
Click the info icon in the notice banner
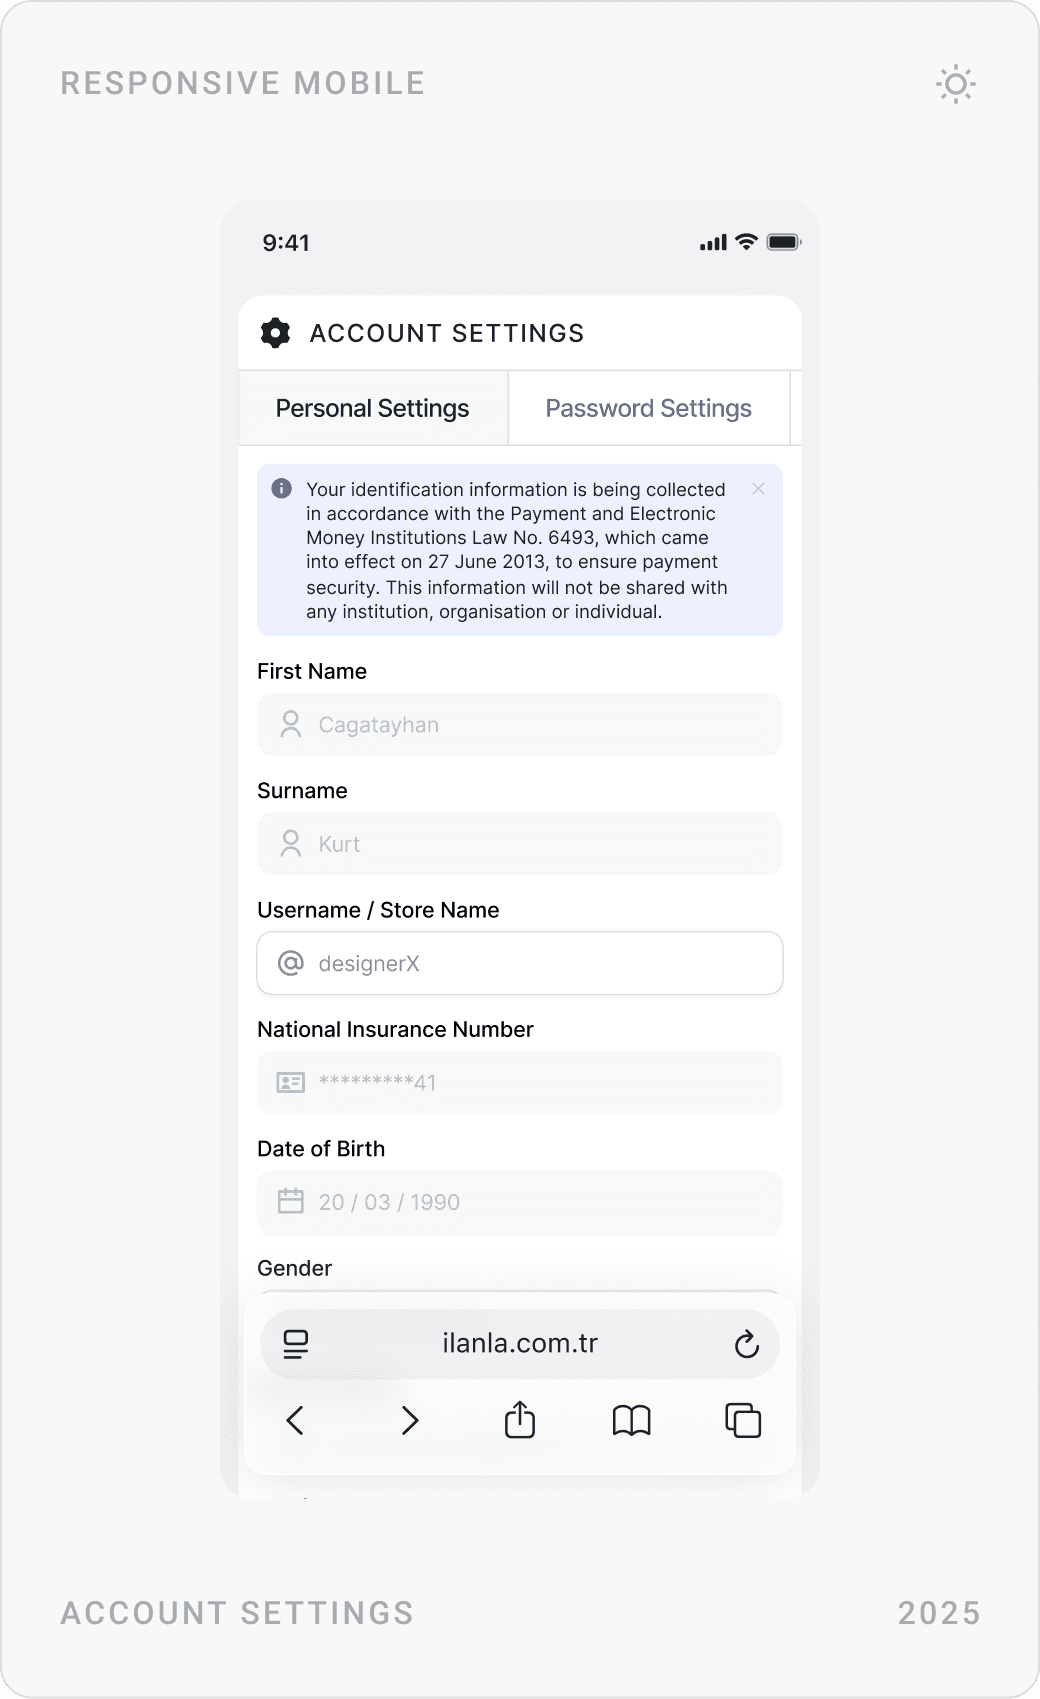coord(281,489)
